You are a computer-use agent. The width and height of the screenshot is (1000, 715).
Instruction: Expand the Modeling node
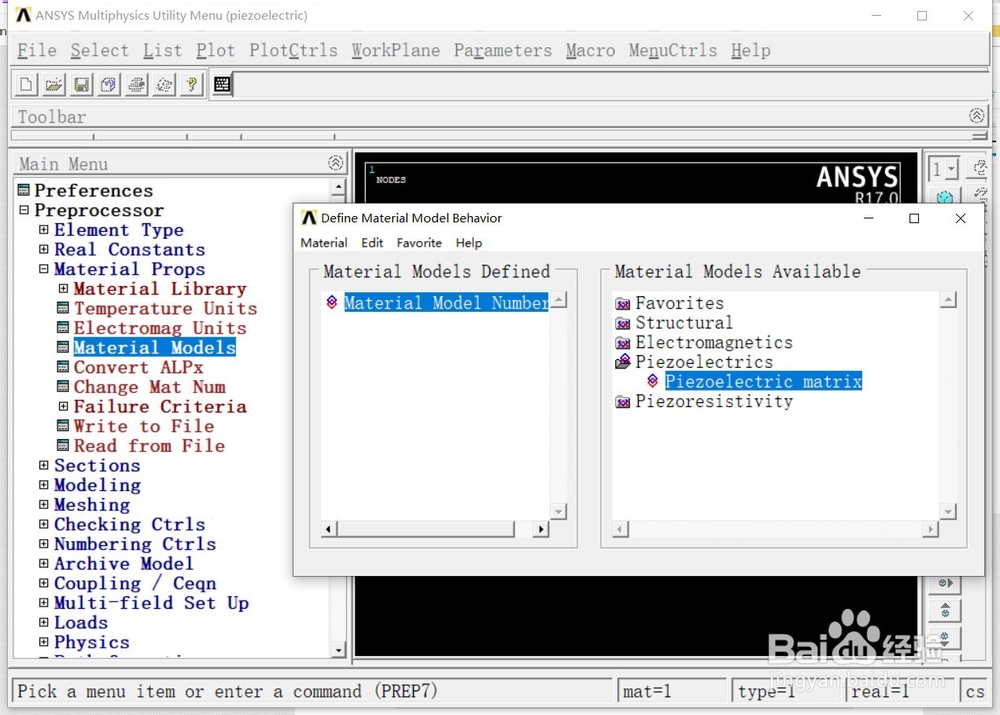click(43, 485)
